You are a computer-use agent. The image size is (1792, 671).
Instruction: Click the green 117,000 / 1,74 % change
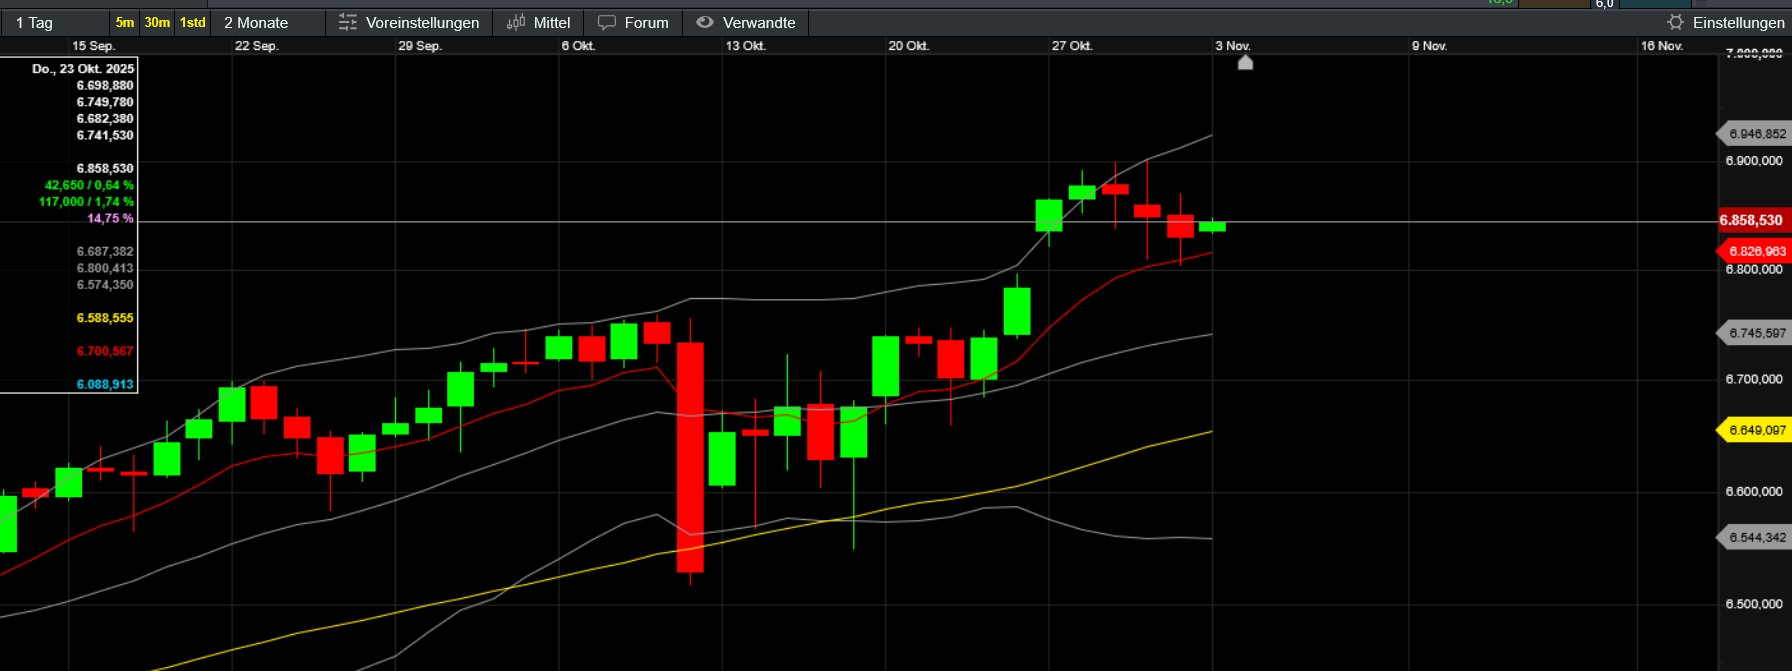86,201
